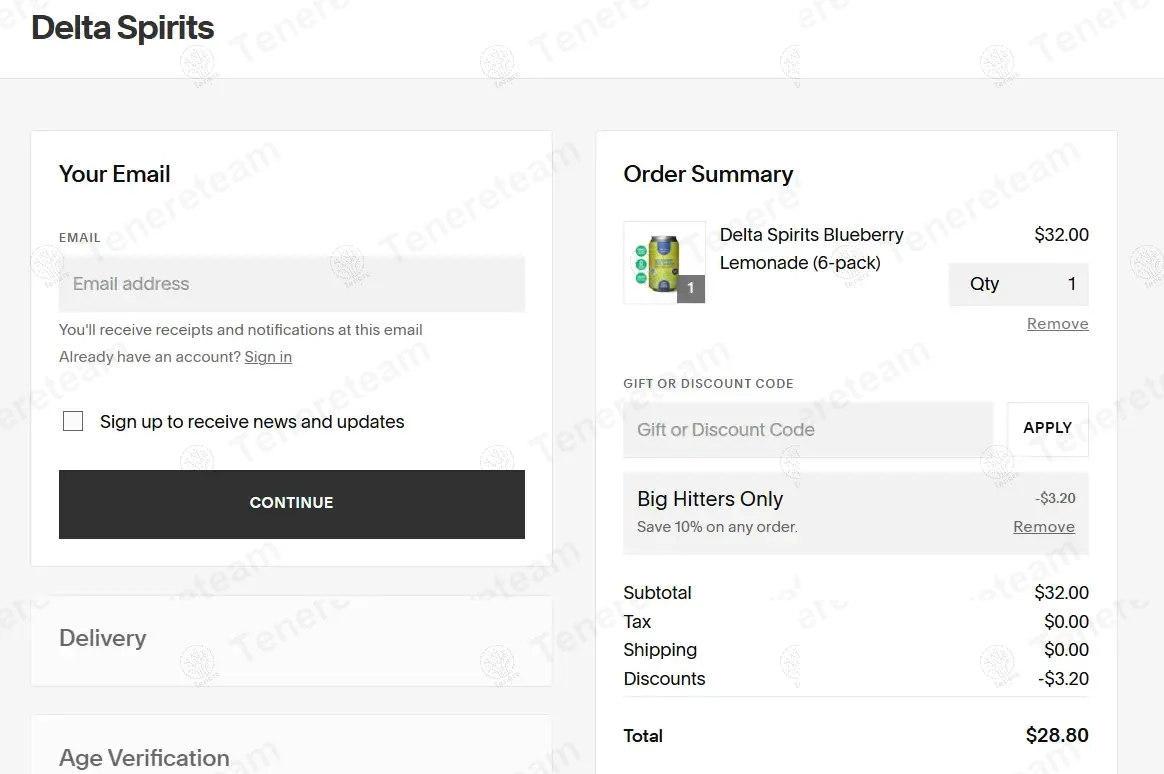1164x774 pixels.
Task: Enable the news and updates checkbox
Action: (73, 422)
